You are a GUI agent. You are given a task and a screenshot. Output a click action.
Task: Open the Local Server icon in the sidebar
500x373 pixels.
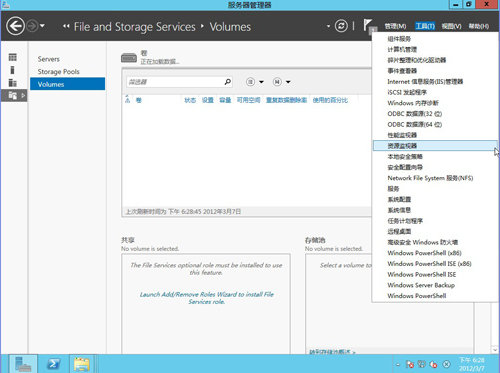pos(13,70)
